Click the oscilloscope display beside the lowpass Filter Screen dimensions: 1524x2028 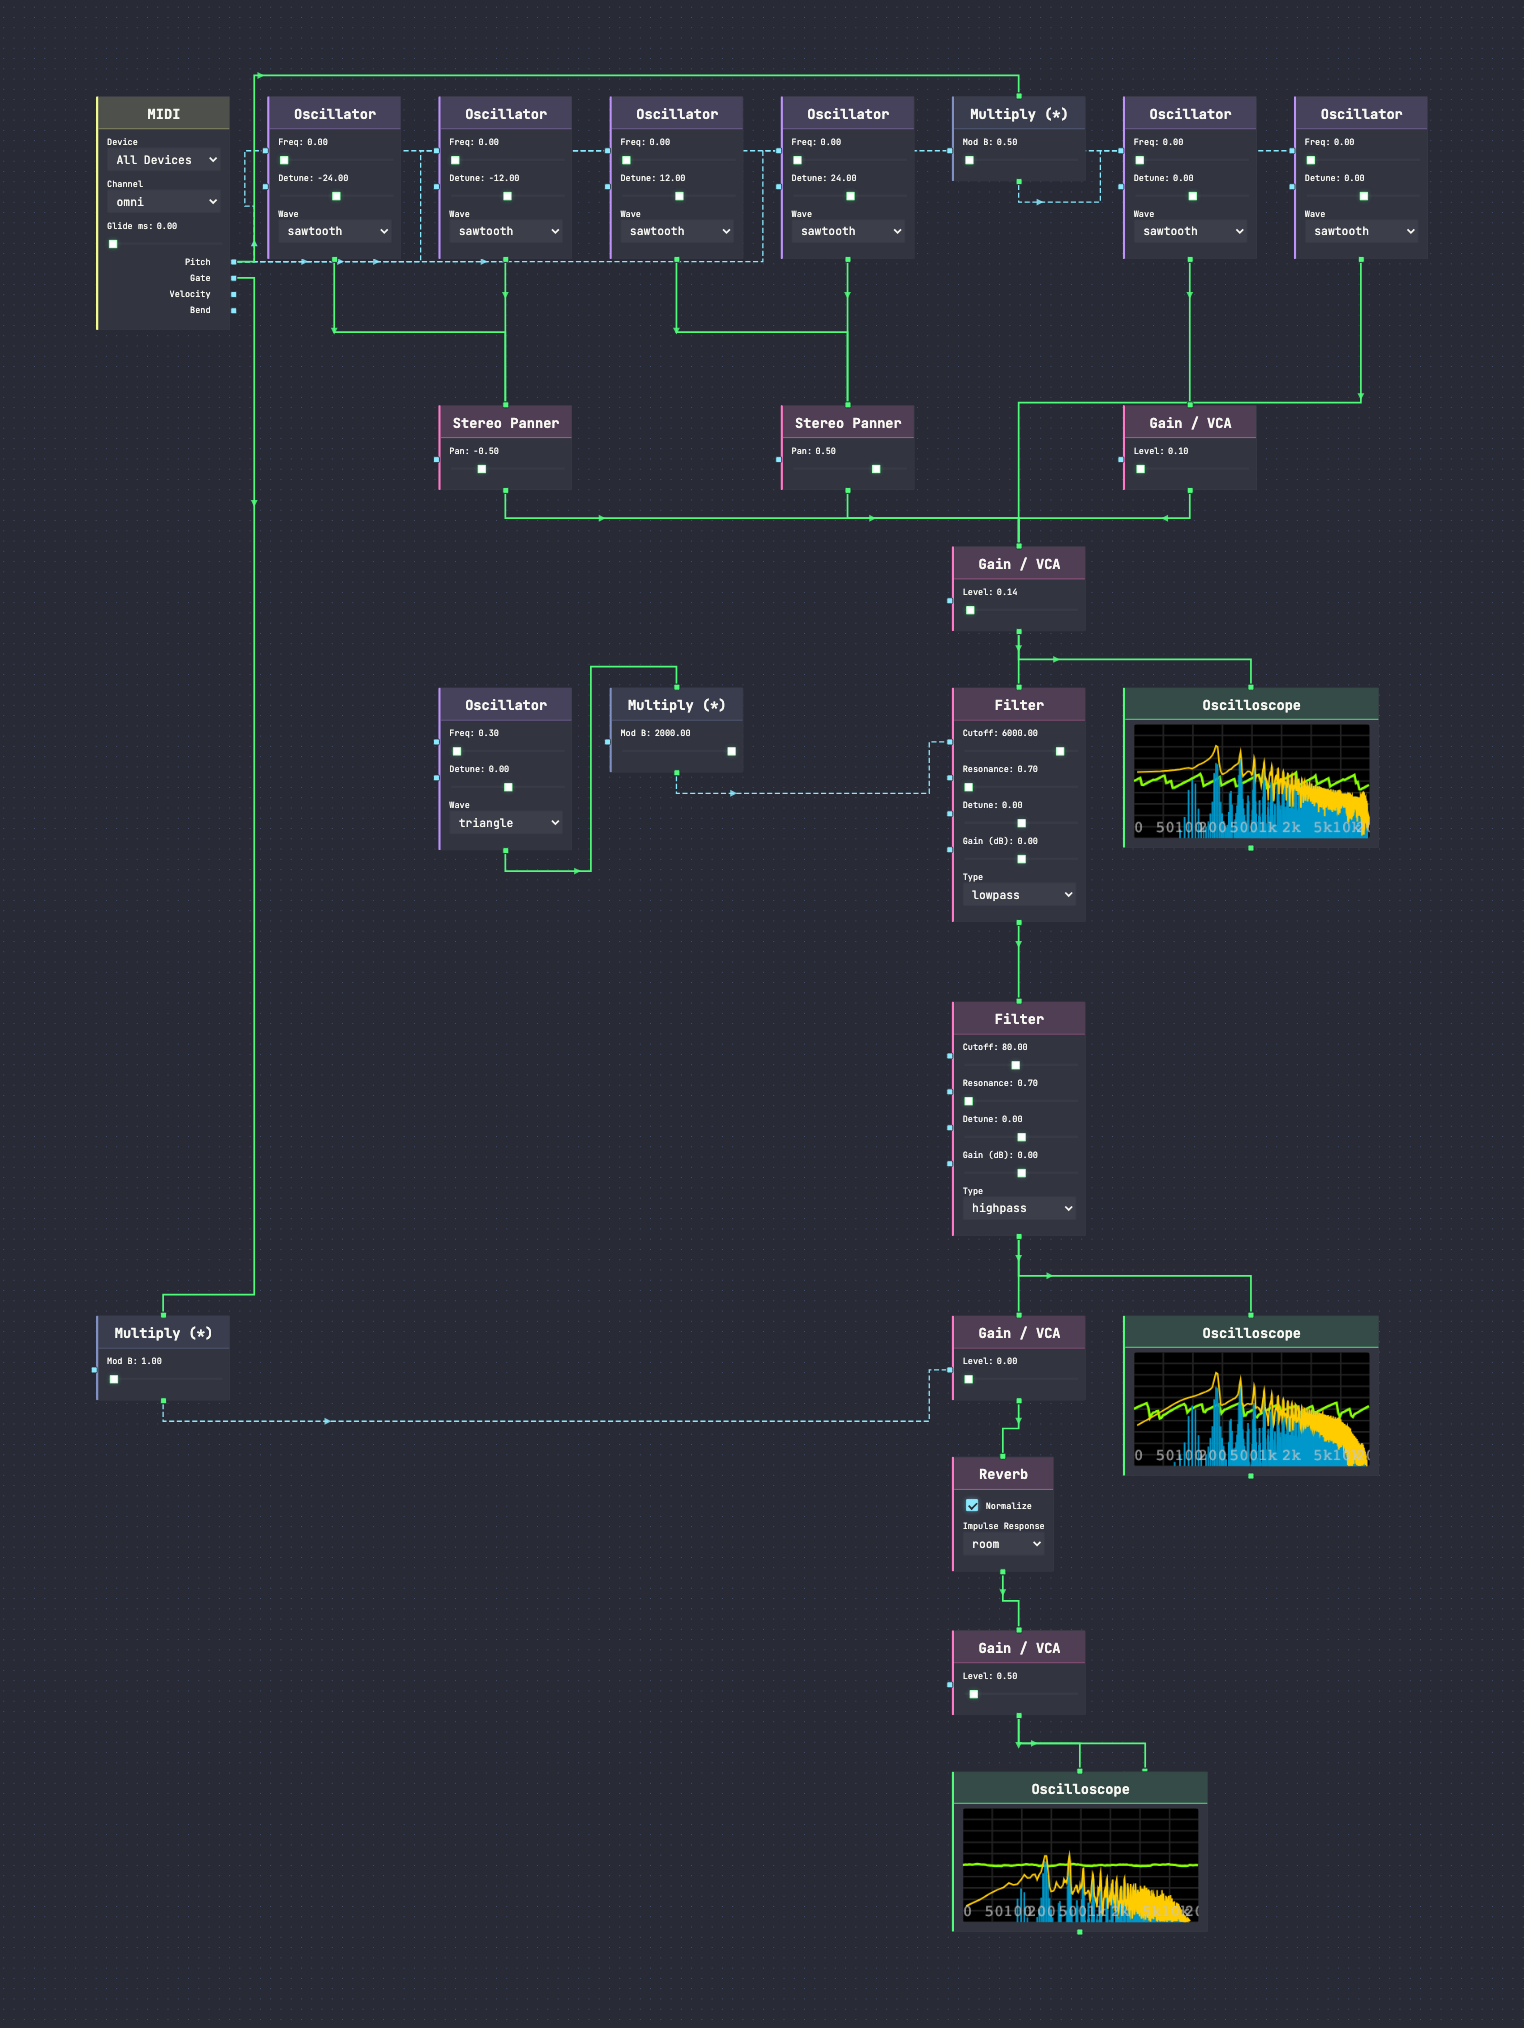point(1251,781)
